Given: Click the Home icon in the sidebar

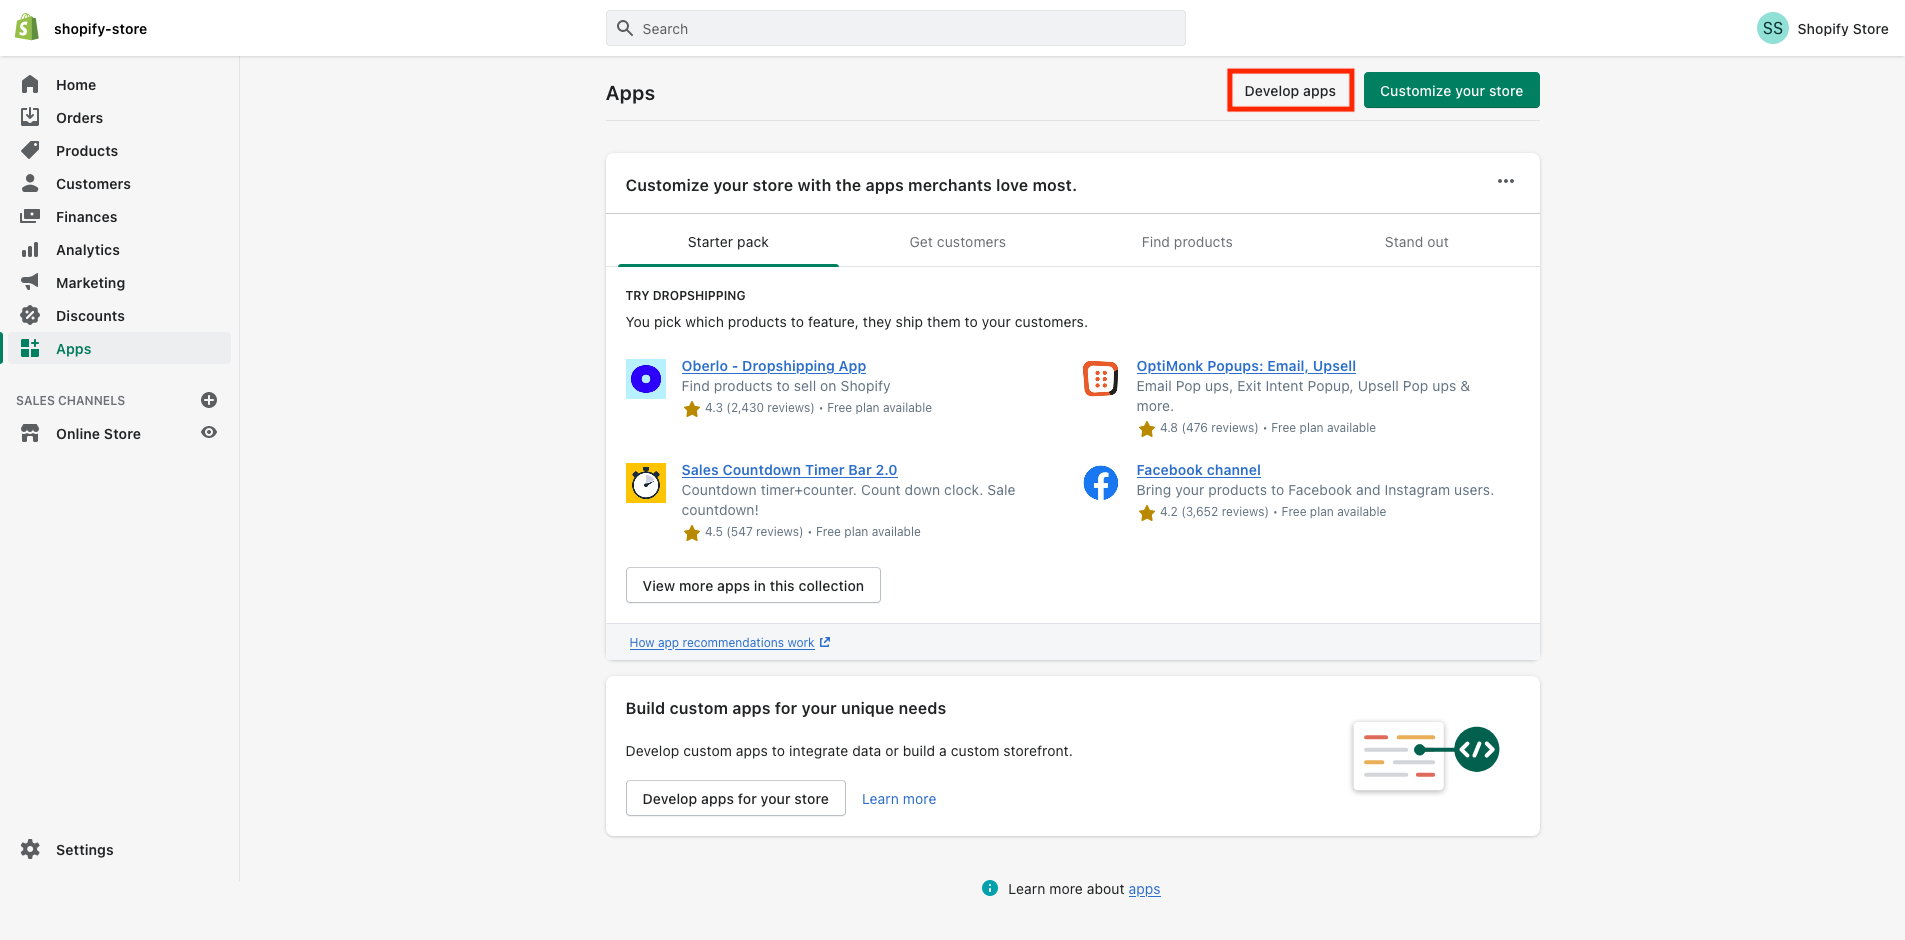Looking at the screenshot, I should [x=31, y=85].
